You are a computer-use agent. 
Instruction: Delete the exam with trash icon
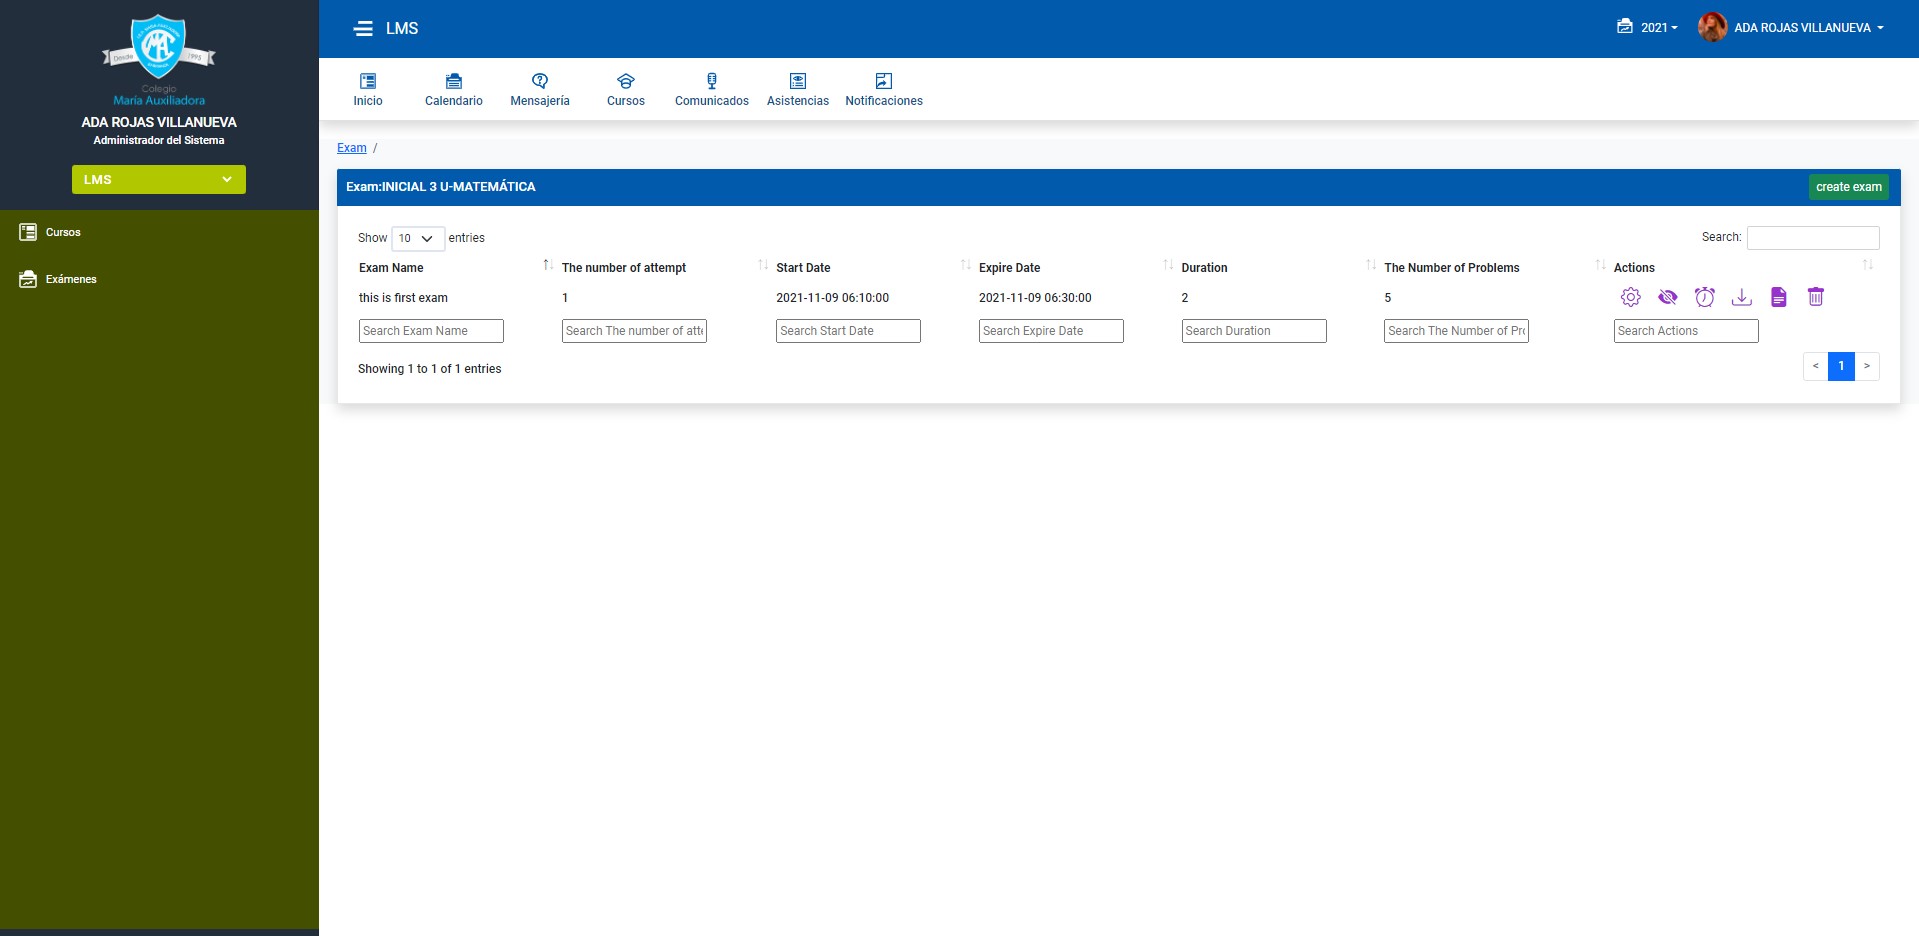pyautogui.click(x=1816, y=297)
